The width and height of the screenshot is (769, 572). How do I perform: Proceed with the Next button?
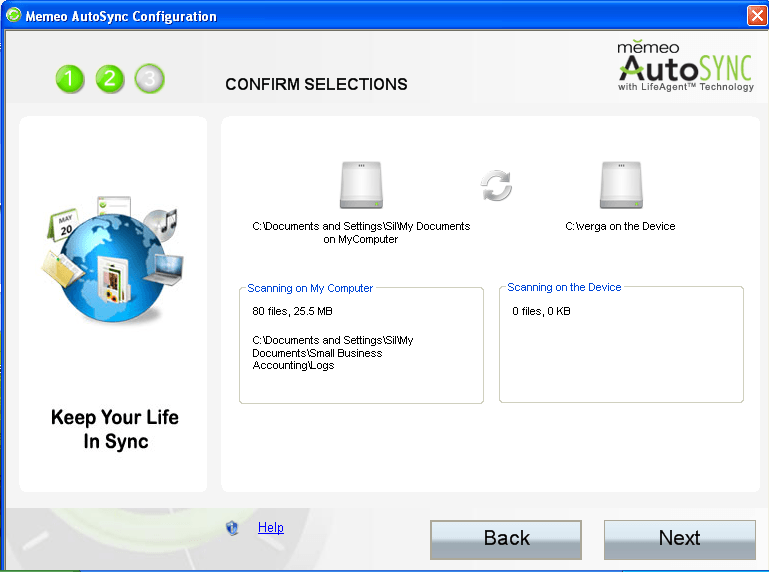tap(680, 540)
